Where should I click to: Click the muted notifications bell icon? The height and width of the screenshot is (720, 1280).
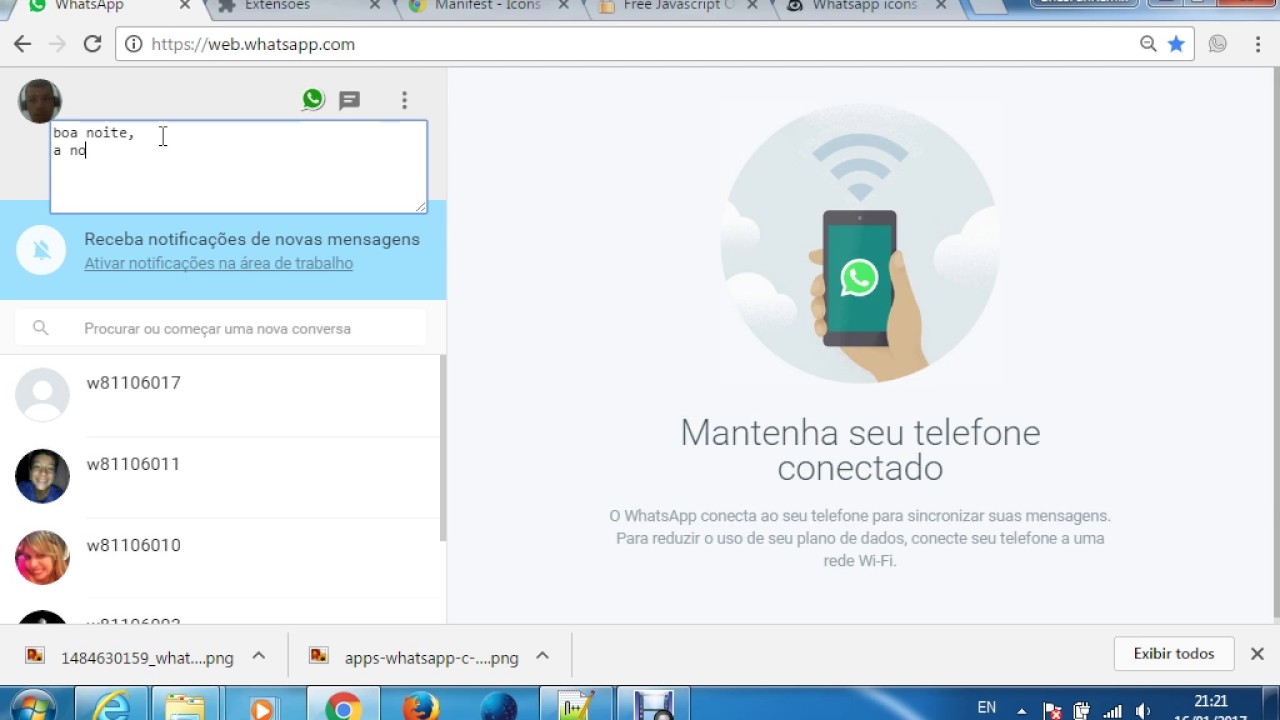click(x=41, y=250)
